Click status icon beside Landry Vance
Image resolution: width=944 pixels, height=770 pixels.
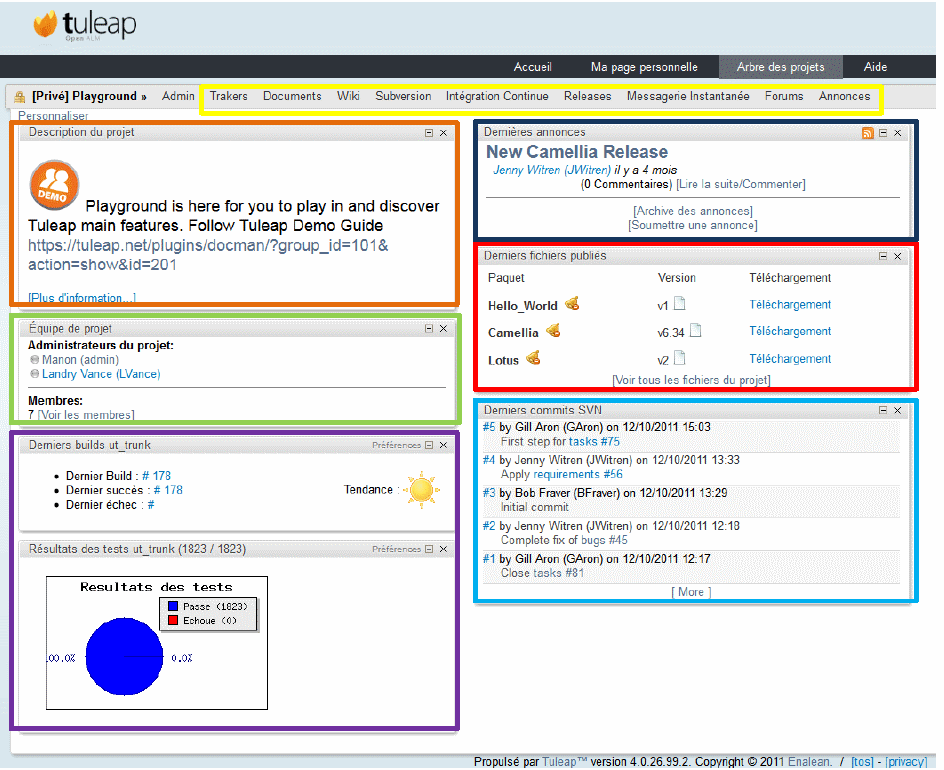(34, 374)
